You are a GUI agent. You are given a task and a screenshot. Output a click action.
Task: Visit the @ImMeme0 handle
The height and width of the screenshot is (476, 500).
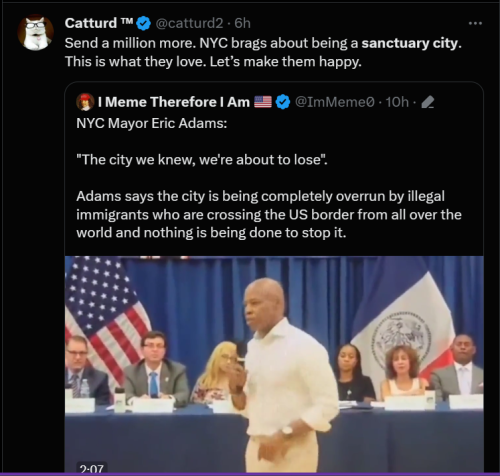(x=335, y=102)
